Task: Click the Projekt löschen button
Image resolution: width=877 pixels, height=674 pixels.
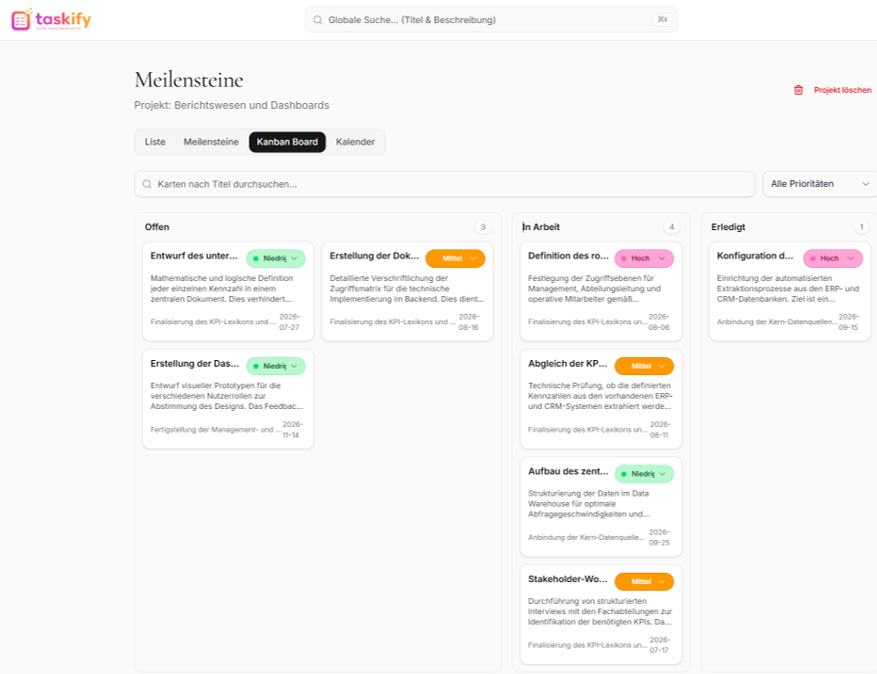Action: point(832,90)
